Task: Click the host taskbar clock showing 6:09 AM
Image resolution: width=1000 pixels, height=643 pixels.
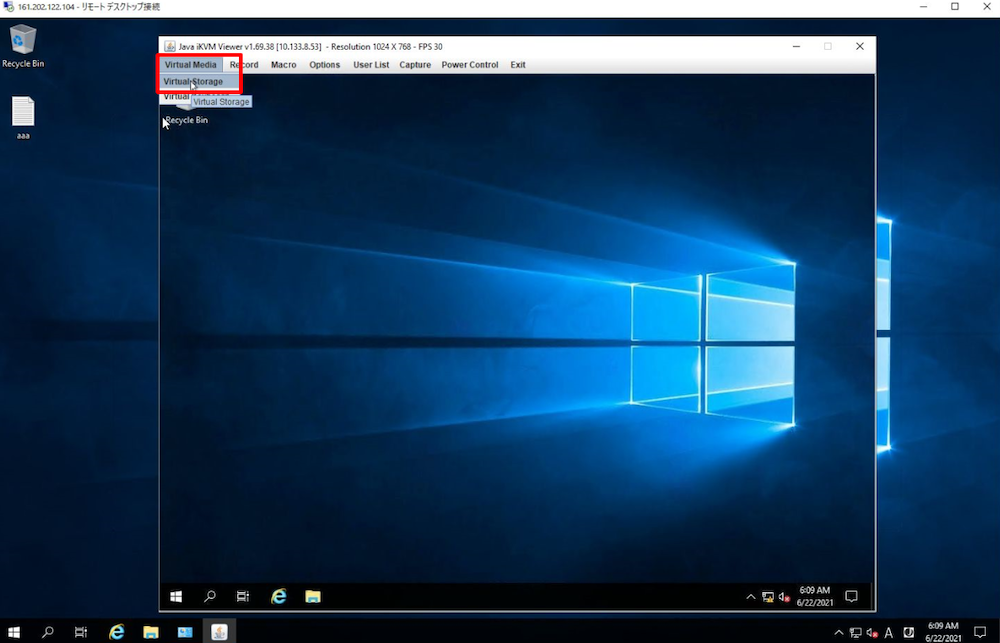Action: tap(942, 632)
